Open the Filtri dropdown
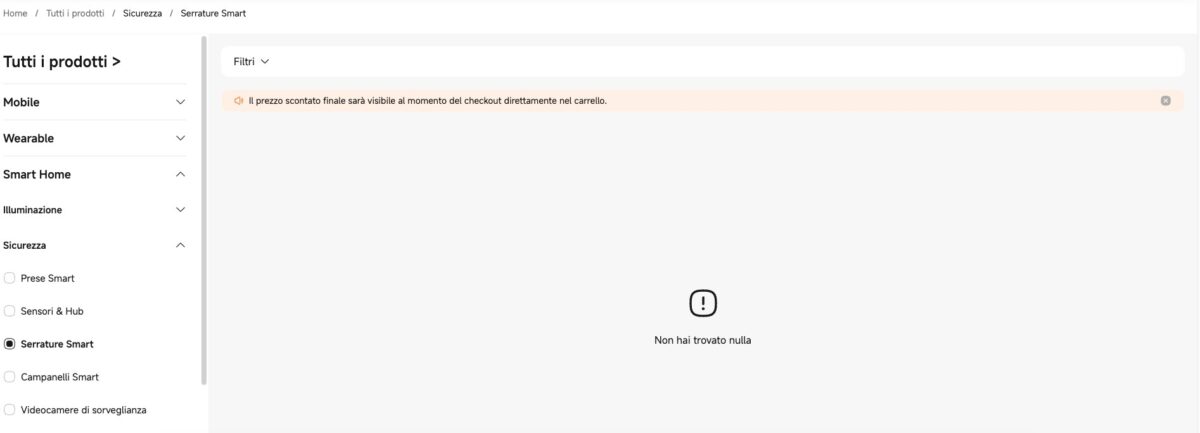The width and height of the screenshot is (1200, 433). pos(251,62)
